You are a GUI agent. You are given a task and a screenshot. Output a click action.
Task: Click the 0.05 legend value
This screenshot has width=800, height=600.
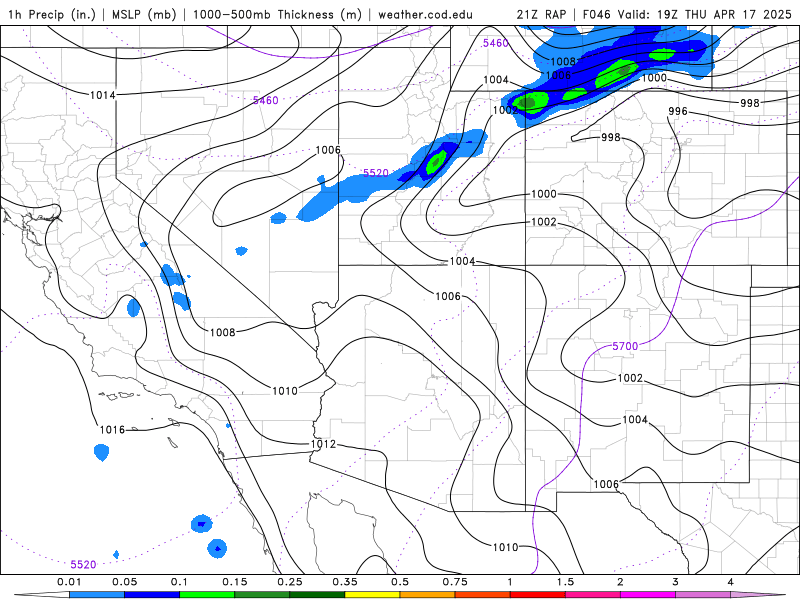point(124,582)
